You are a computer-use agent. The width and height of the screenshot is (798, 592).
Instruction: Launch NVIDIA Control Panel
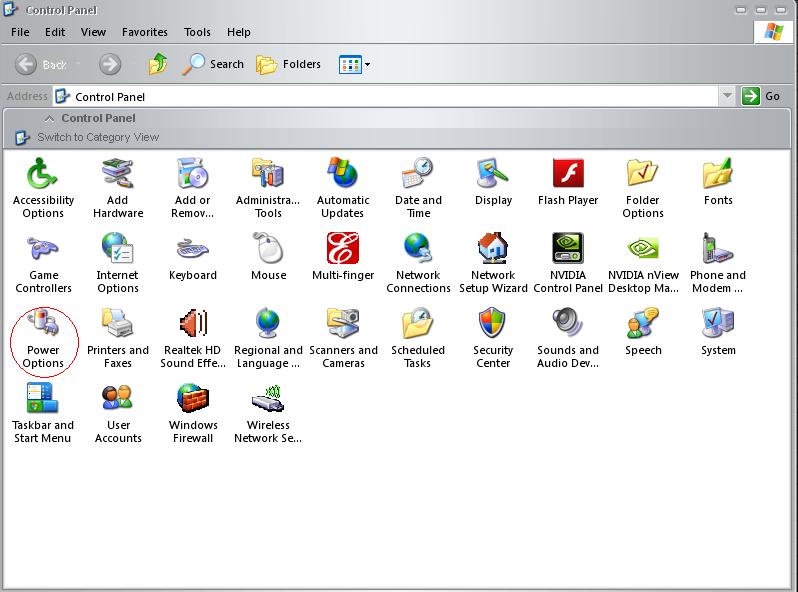[x=568, y=263]
